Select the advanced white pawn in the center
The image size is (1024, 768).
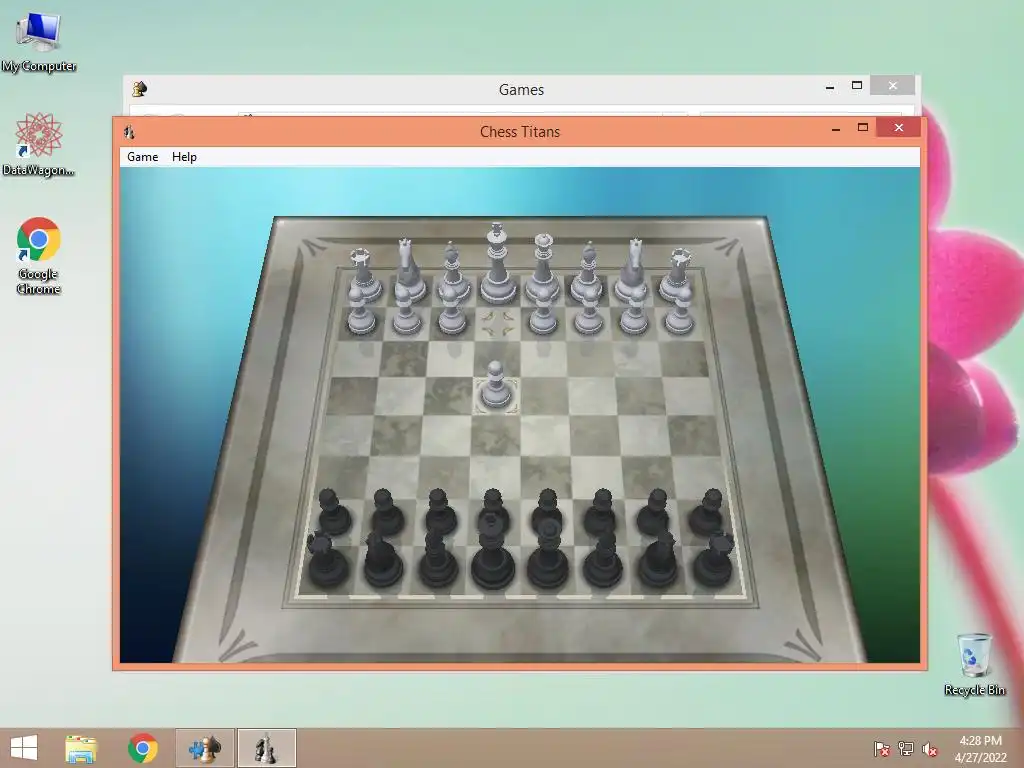(496, 385)
